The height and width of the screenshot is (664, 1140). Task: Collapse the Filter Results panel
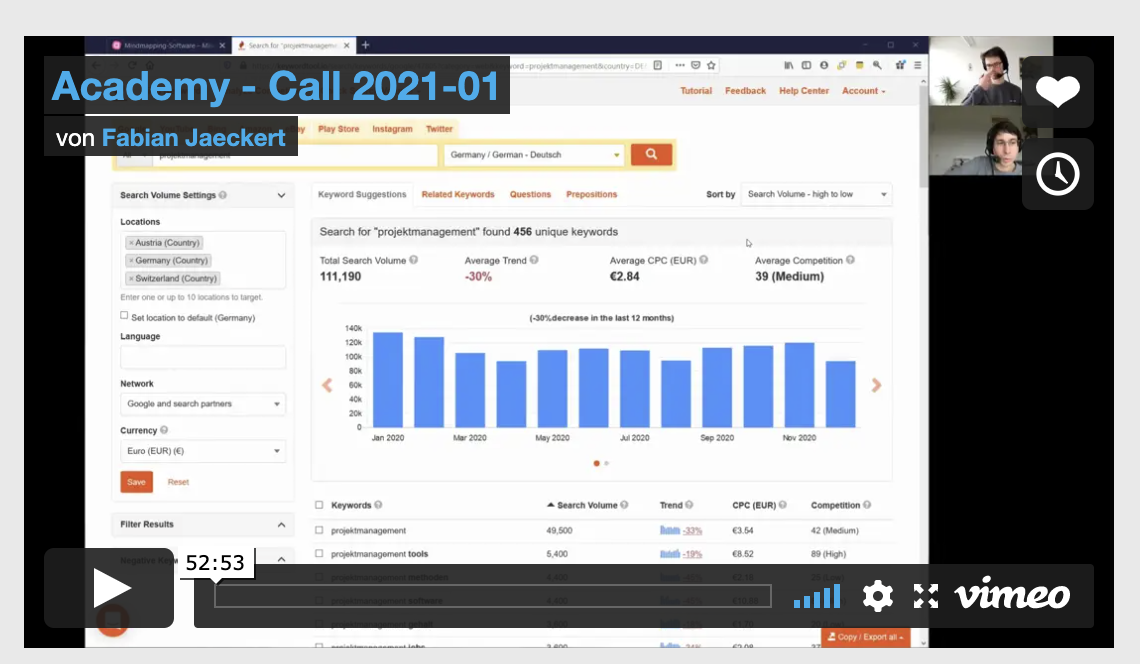(281, 524)
